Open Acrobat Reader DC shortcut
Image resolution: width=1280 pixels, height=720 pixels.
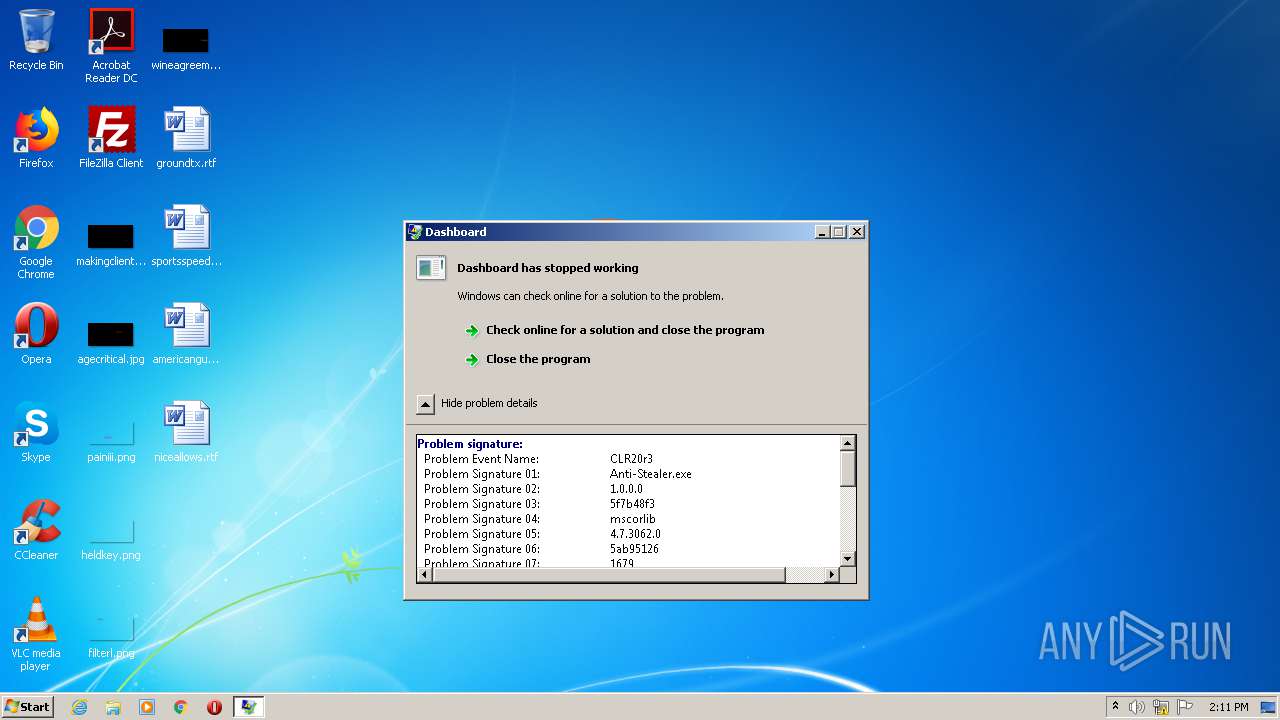pyautogui.click(x=111, y=45)
